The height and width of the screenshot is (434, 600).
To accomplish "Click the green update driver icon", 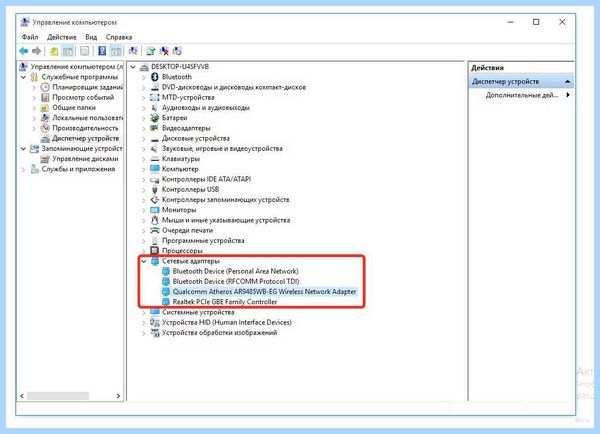I will point(151,51).
